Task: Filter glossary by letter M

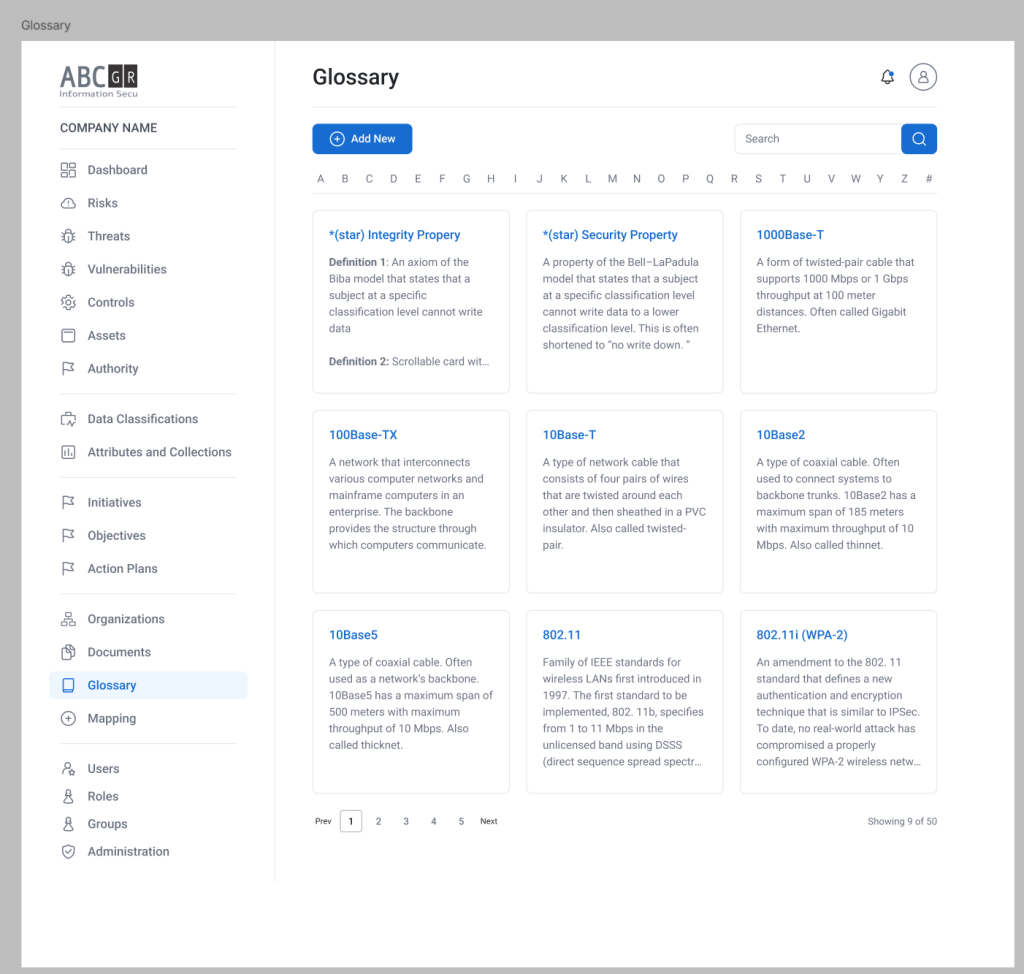Action: 612,179
